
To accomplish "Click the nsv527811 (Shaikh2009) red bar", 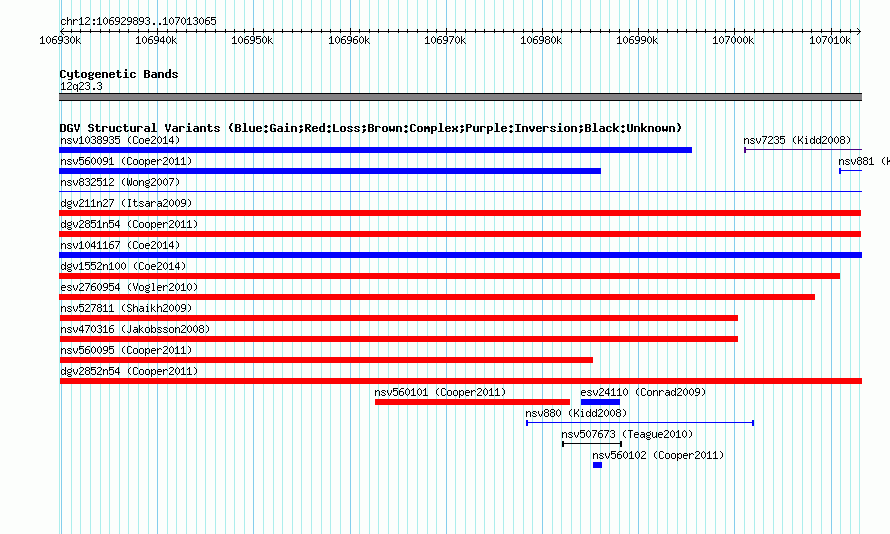I will (398, 318).
